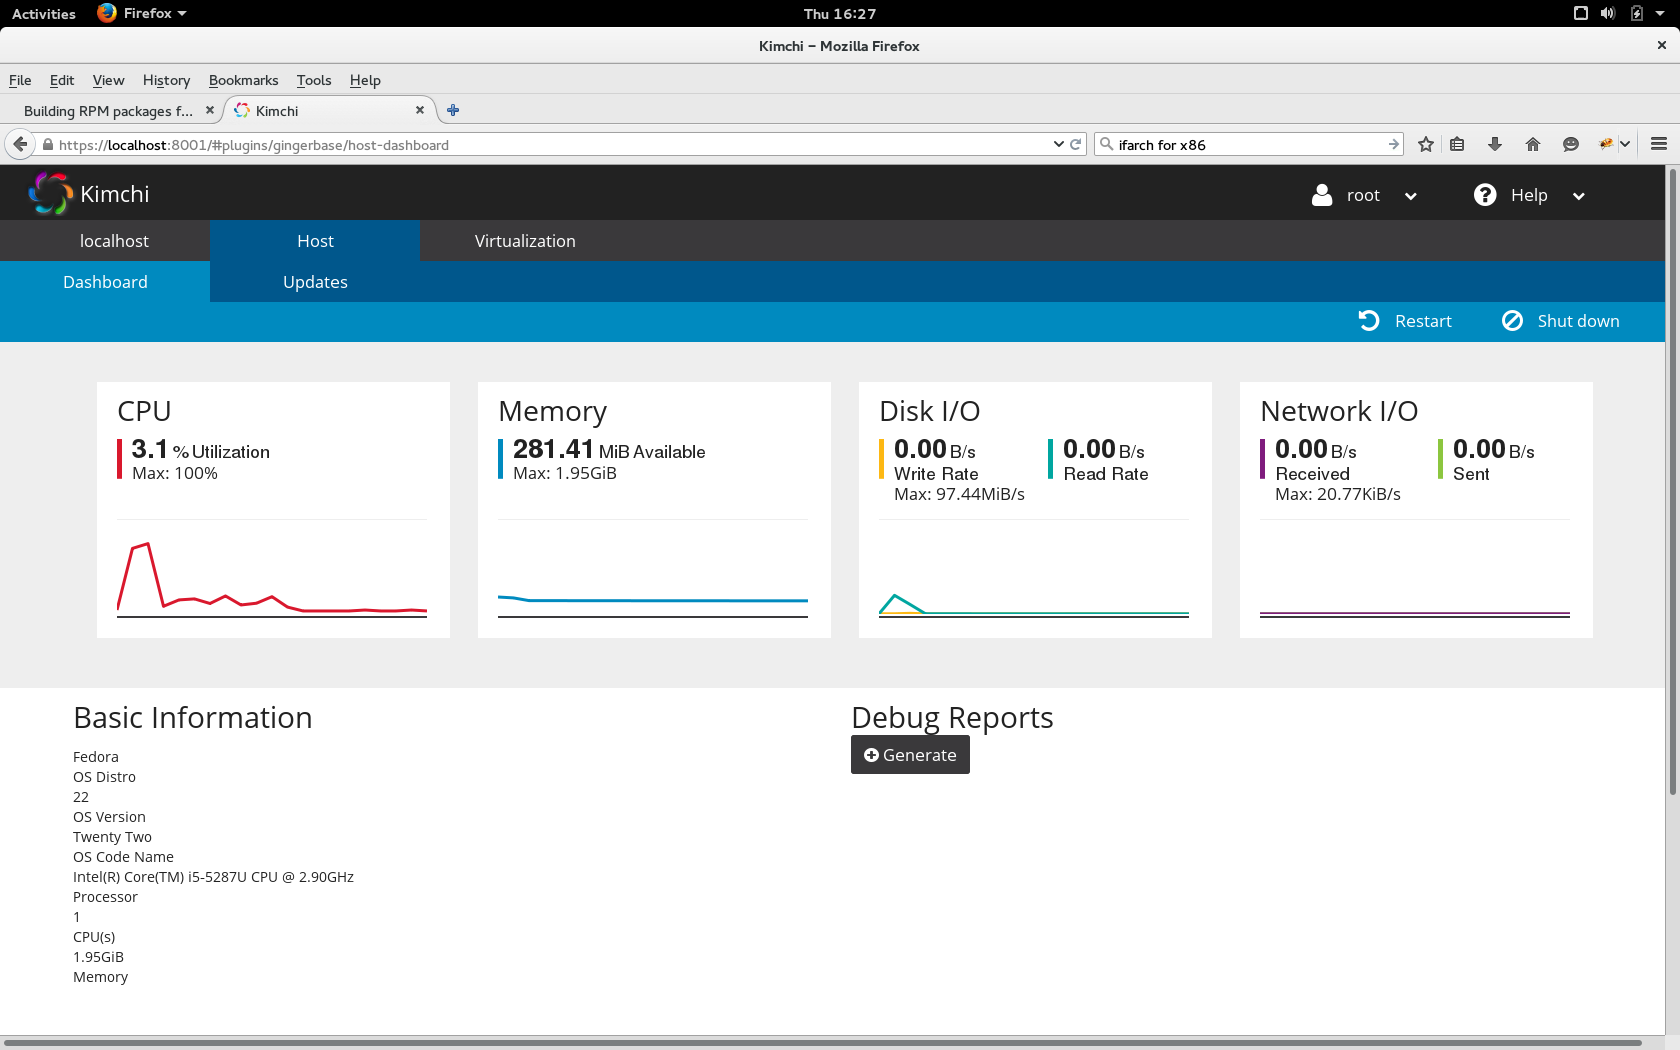This screenshot has width=1680, height=1050.
Task: Close the Building RPM packages tab
Action: click(x=210, y=110)
